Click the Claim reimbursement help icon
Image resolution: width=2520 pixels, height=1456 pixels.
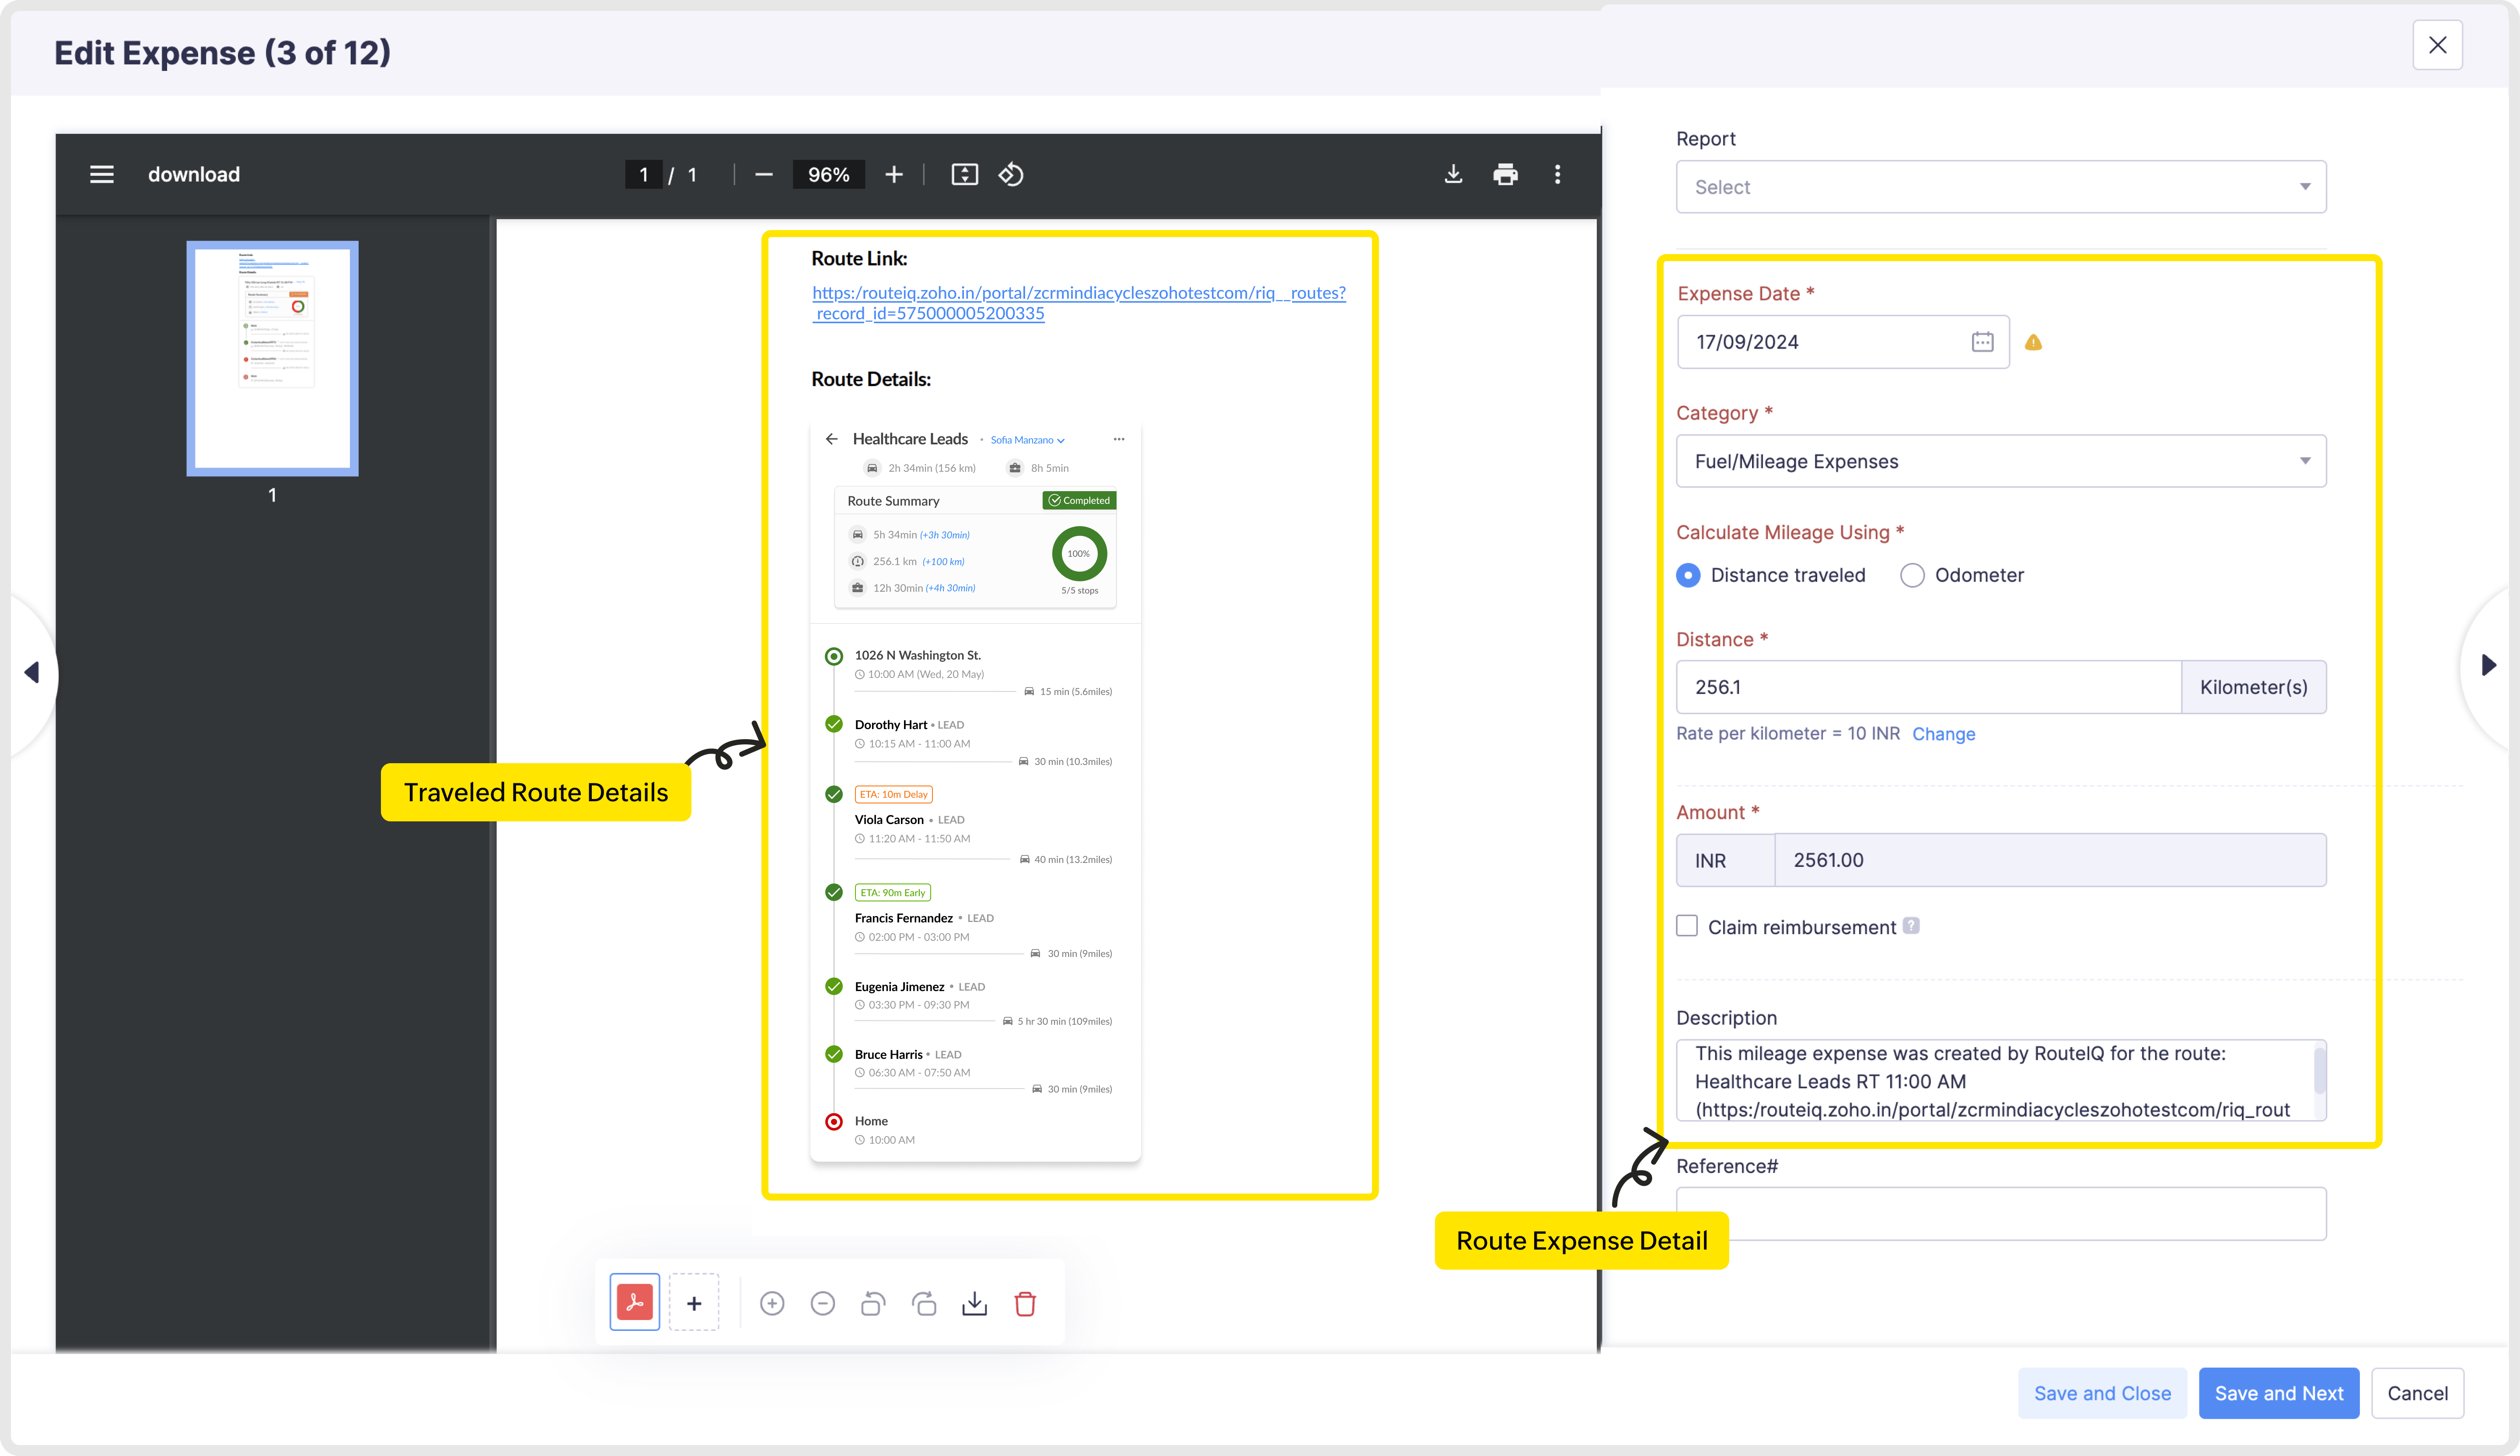1911,926
